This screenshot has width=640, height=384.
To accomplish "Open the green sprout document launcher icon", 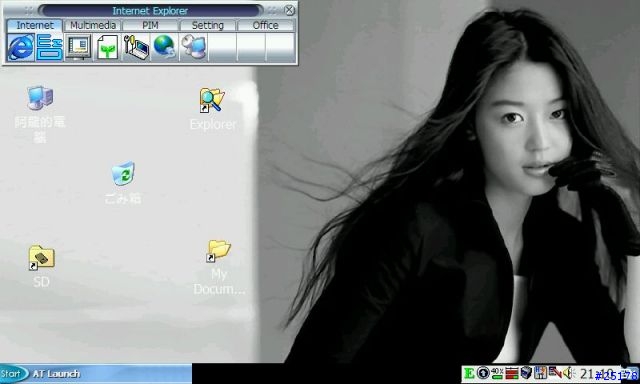I will [107, 47].
